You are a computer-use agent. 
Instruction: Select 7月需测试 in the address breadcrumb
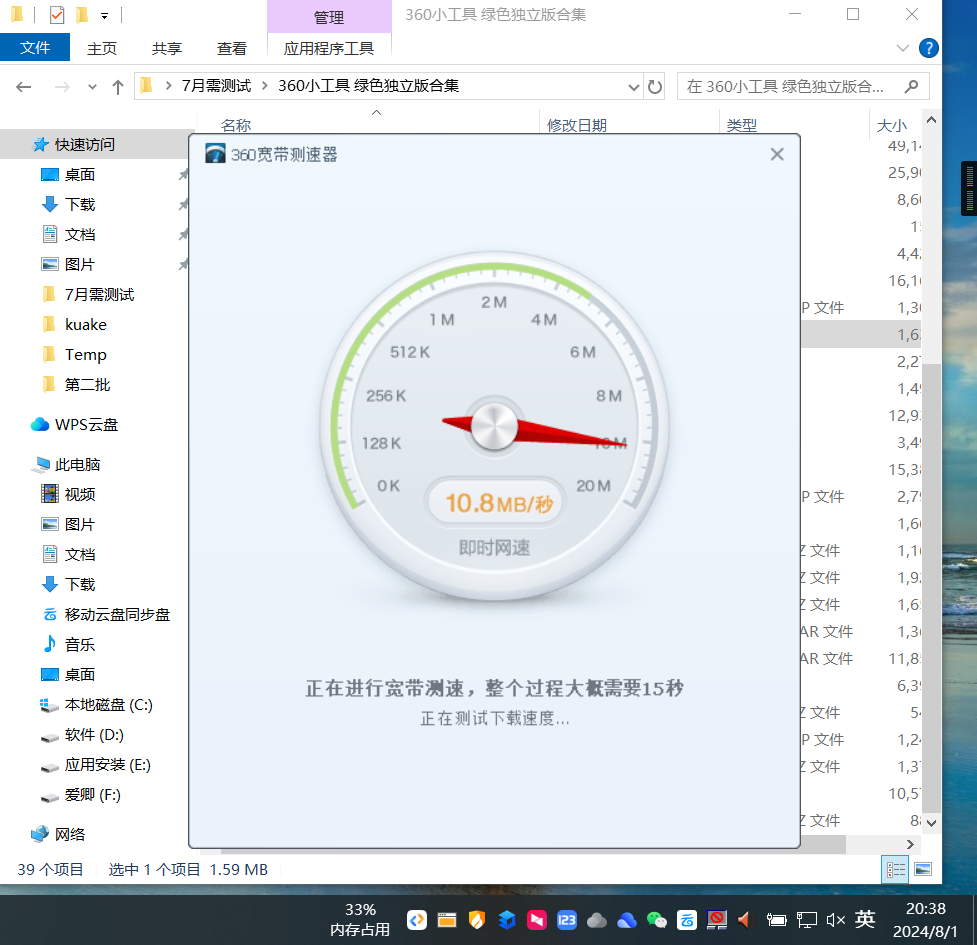pyautogui.click(x=216, y=86)
